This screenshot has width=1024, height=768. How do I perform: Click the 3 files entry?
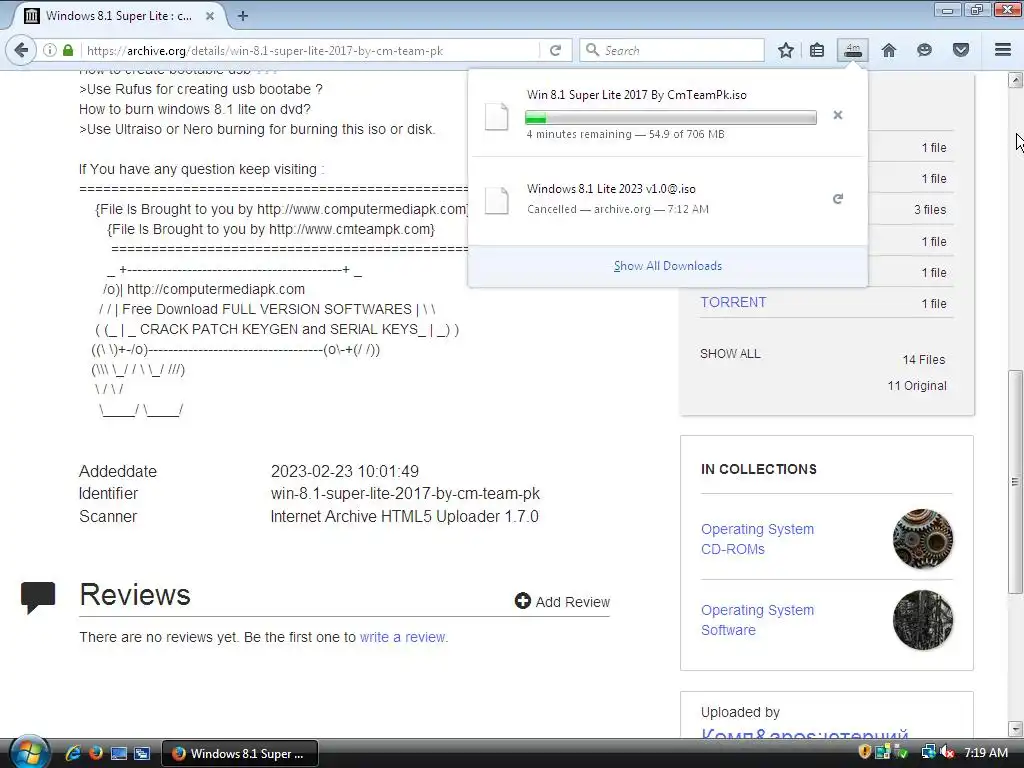[930, 210]
